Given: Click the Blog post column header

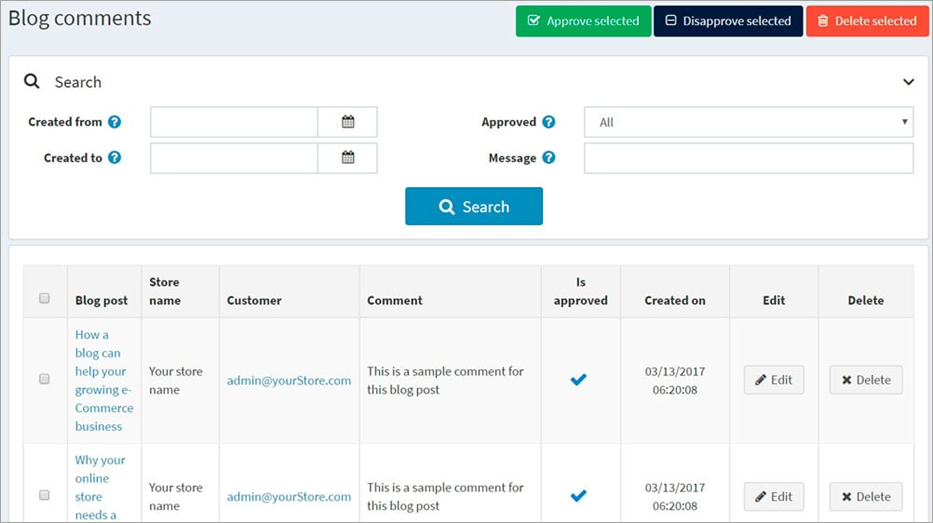Looking at the screenshot, I should tap(101, 300).
